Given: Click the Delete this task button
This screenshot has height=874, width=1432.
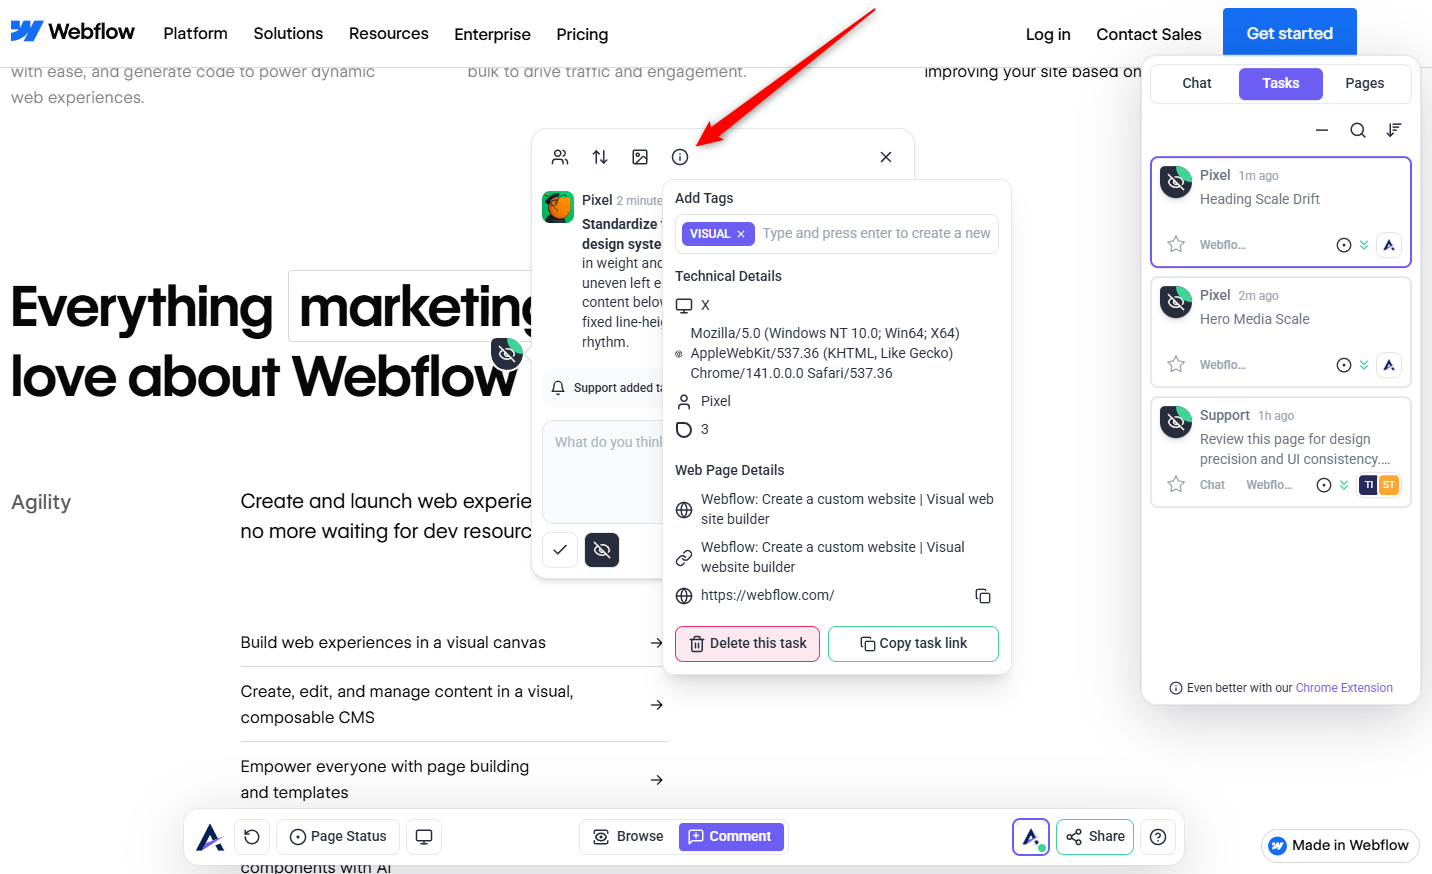Looking at the screenshot, I should click(x=748, y=644).
